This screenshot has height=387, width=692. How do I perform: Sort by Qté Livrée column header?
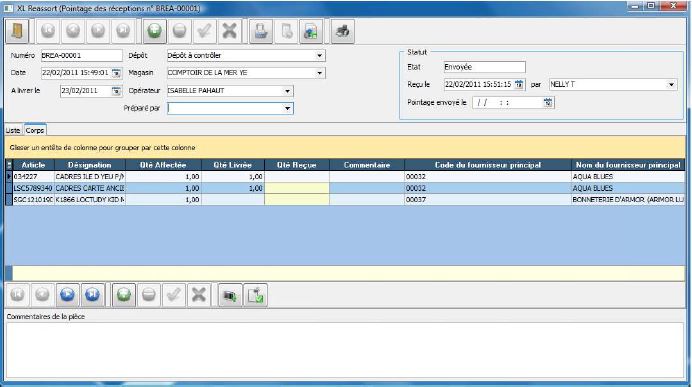(x=233, y=165)
